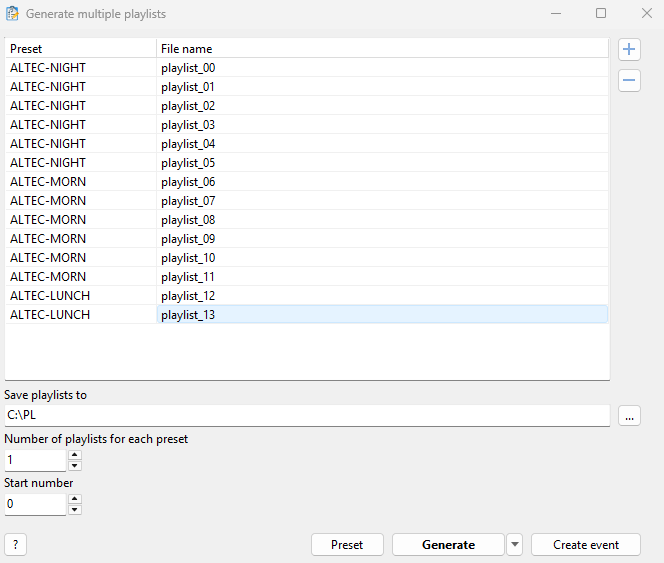Click the File name column header
This screenshot has height=563, width=664.
coord(381,48)
